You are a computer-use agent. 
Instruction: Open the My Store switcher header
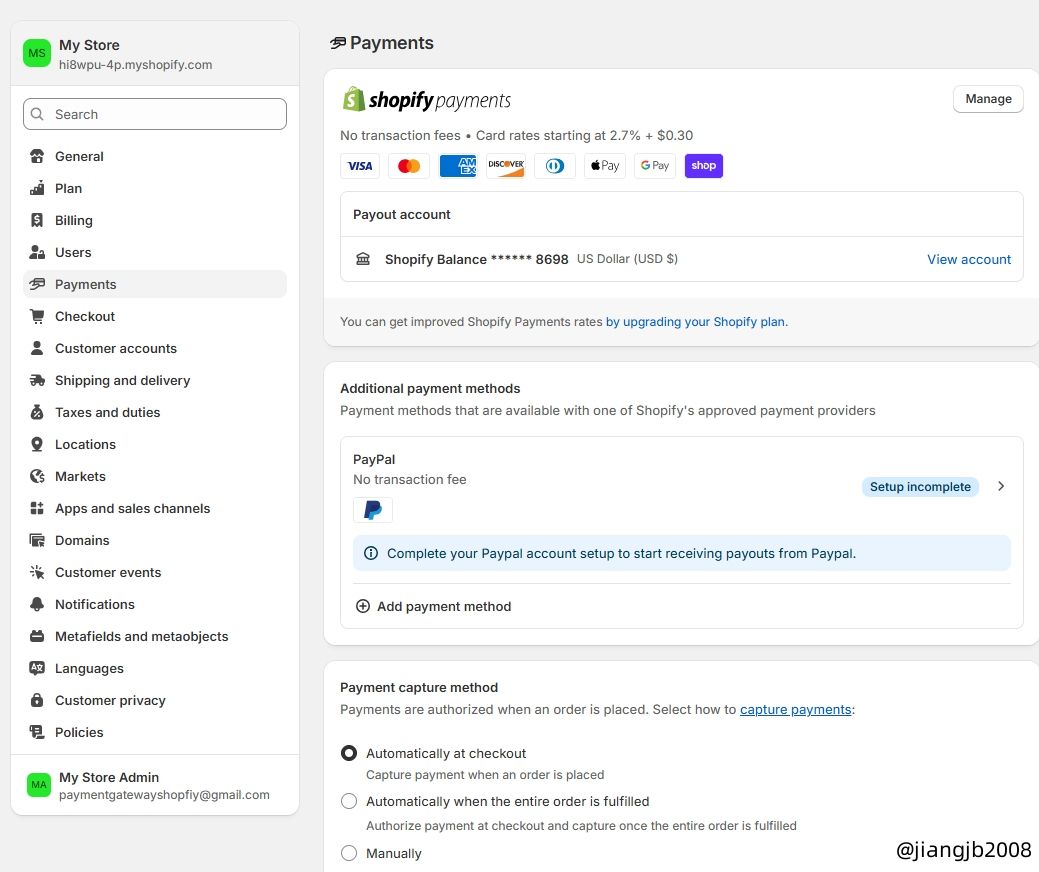click(x=155, y=54)
